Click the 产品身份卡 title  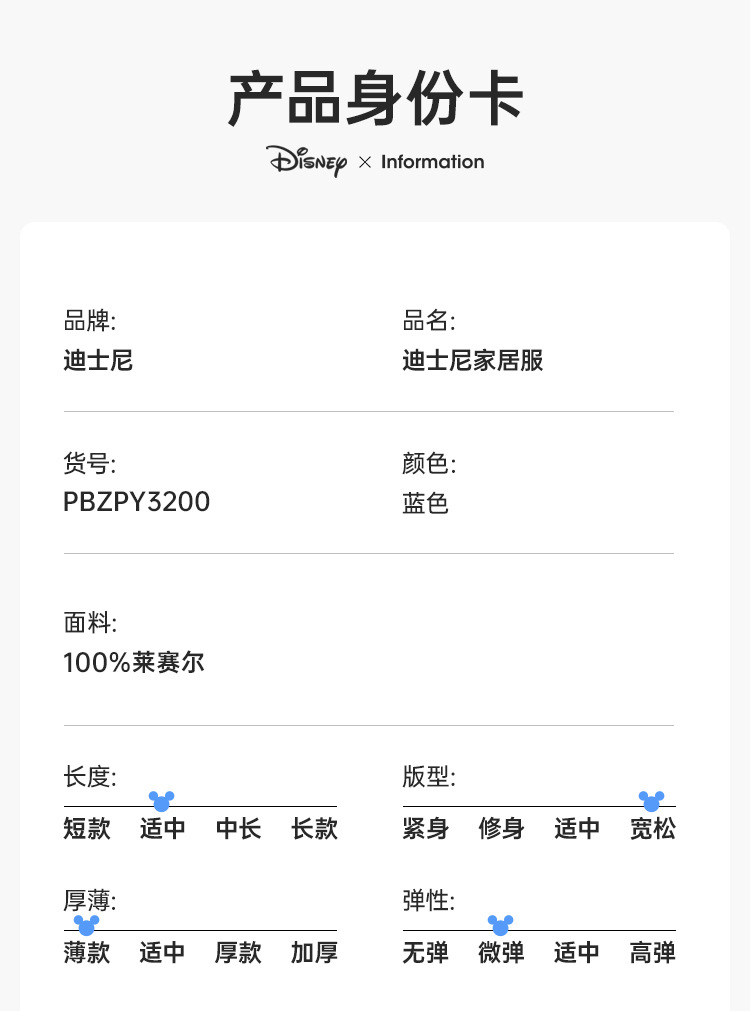tap(375, 99)
